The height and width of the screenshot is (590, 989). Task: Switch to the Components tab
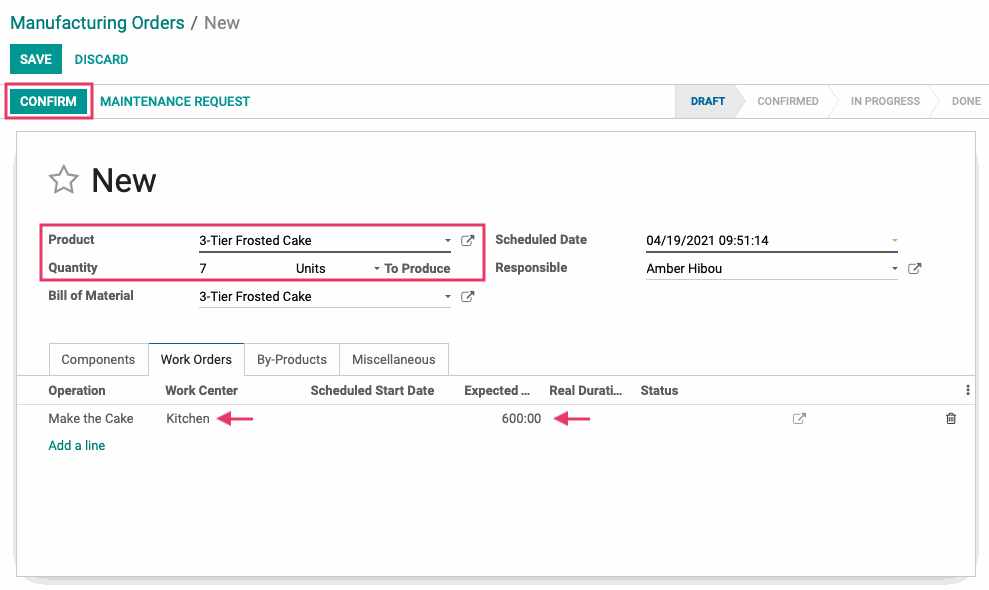click(98, 360)
